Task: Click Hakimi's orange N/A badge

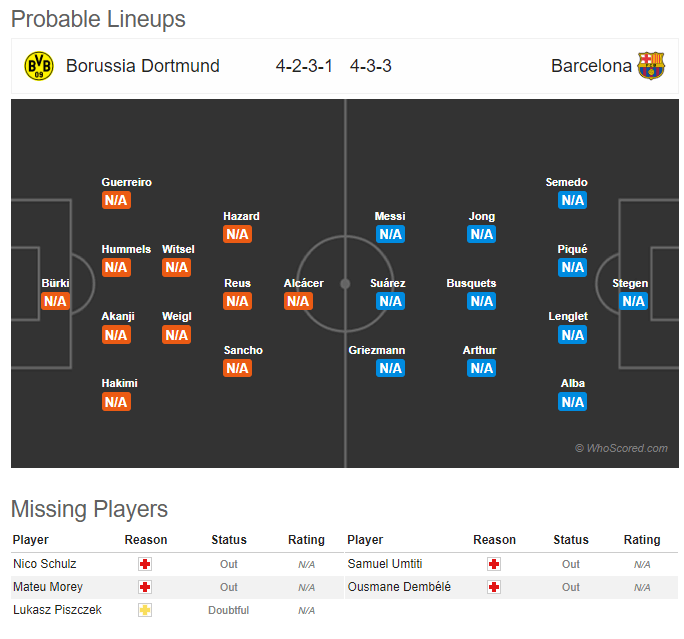Action: 116,402
